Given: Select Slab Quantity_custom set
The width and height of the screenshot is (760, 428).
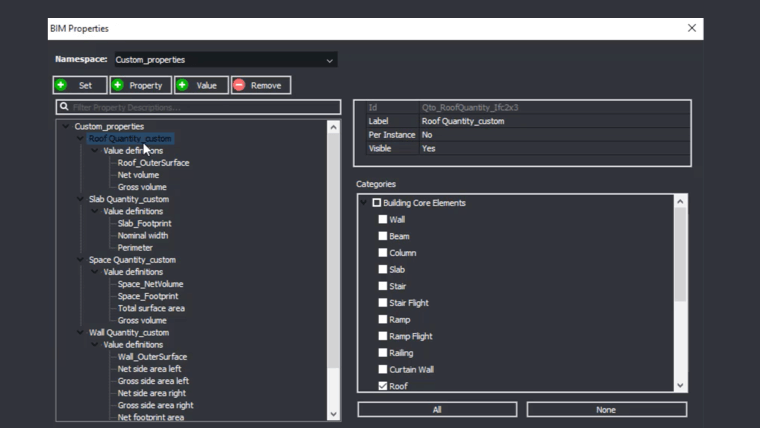Looking at the screenshot, I should pyautogui.click(x=129, y=199).
